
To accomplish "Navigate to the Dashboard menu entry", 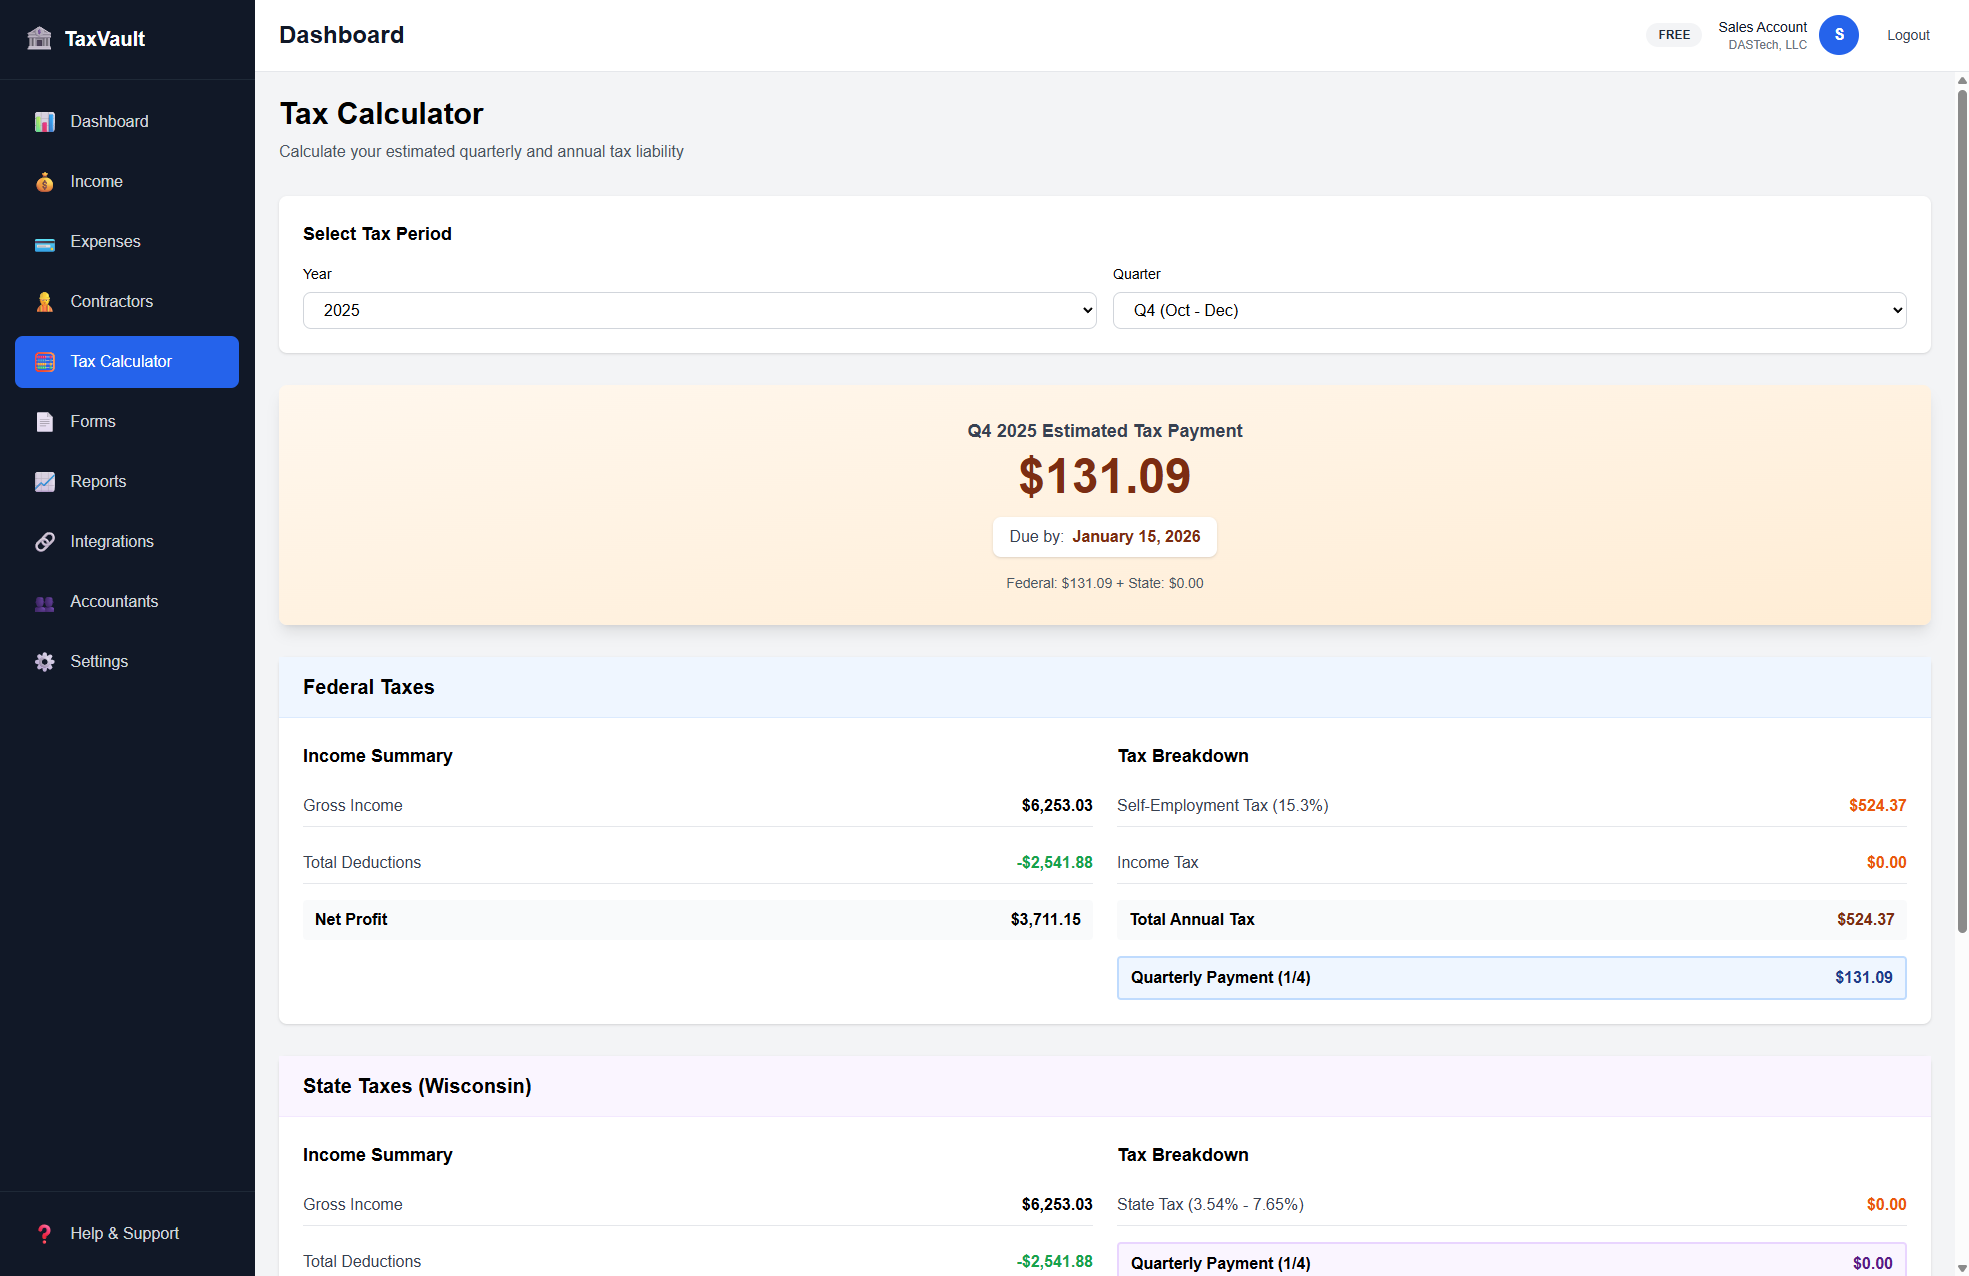I will (108, 121).
